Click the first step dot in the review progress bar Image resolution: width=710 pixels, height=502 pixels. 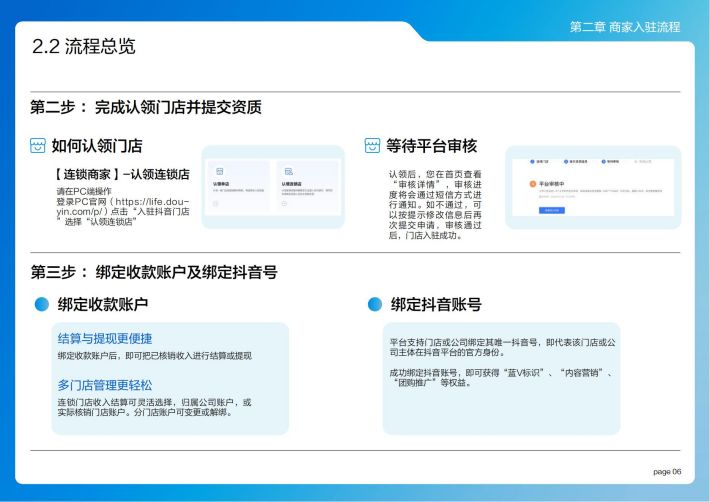532,162
